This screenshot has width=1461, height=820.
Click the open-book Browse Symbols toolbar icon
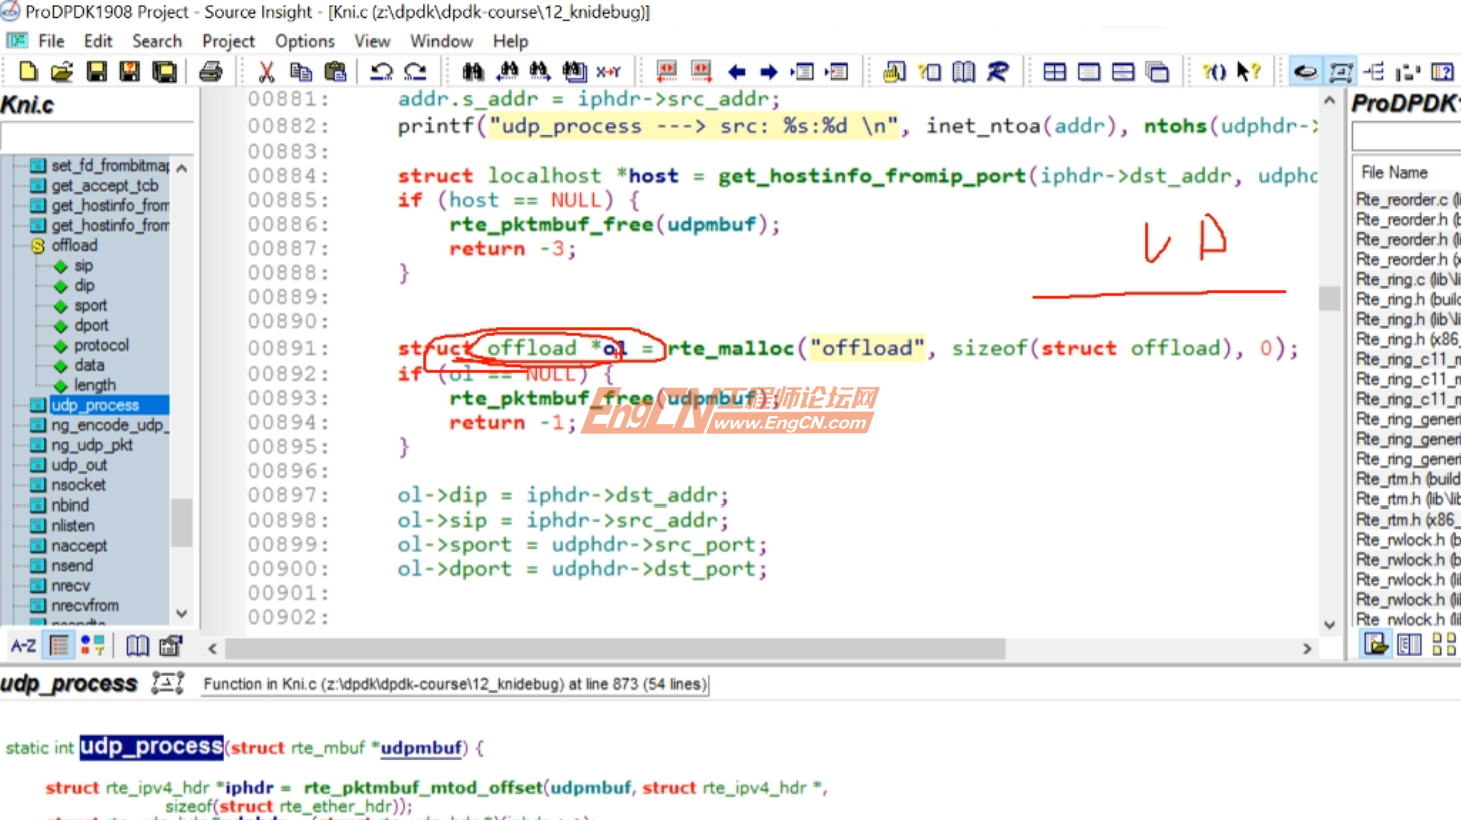coord(963,71)
